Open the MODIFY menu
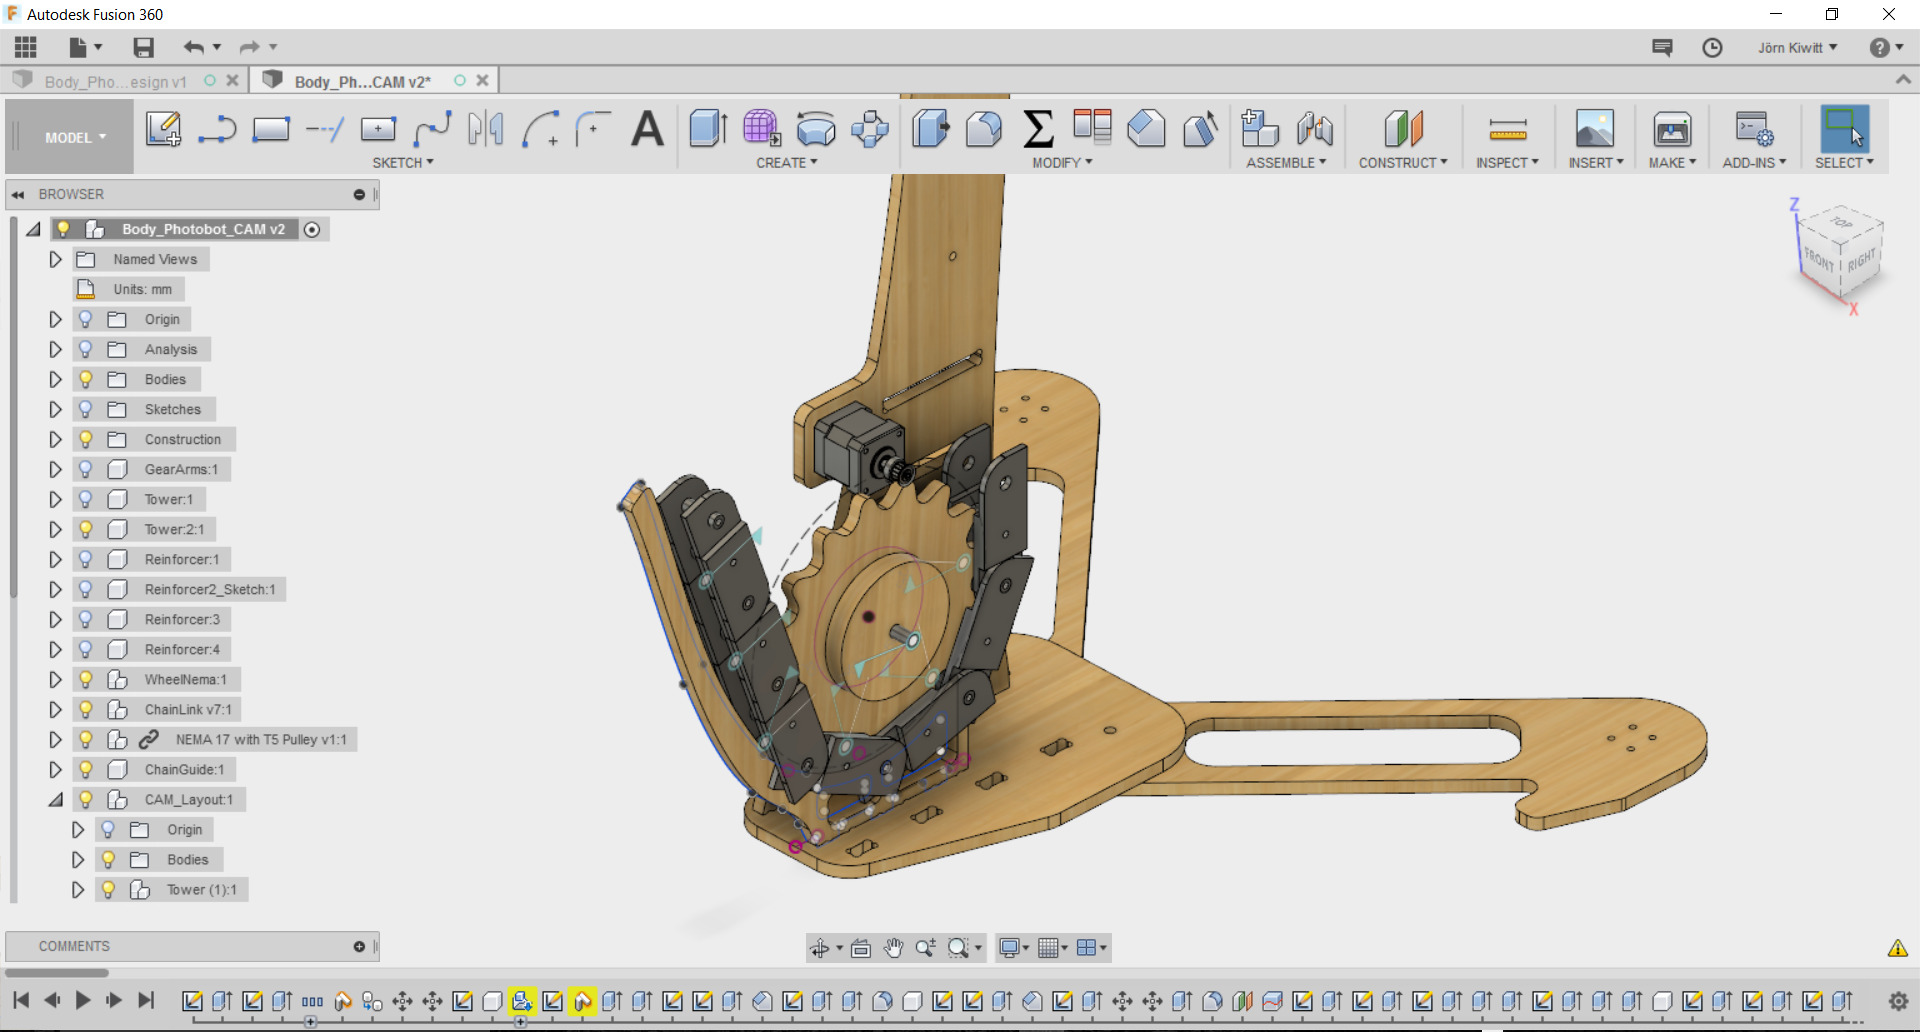The height and width of the screenshot is (1032, 1920). [x=1062, y=162]
